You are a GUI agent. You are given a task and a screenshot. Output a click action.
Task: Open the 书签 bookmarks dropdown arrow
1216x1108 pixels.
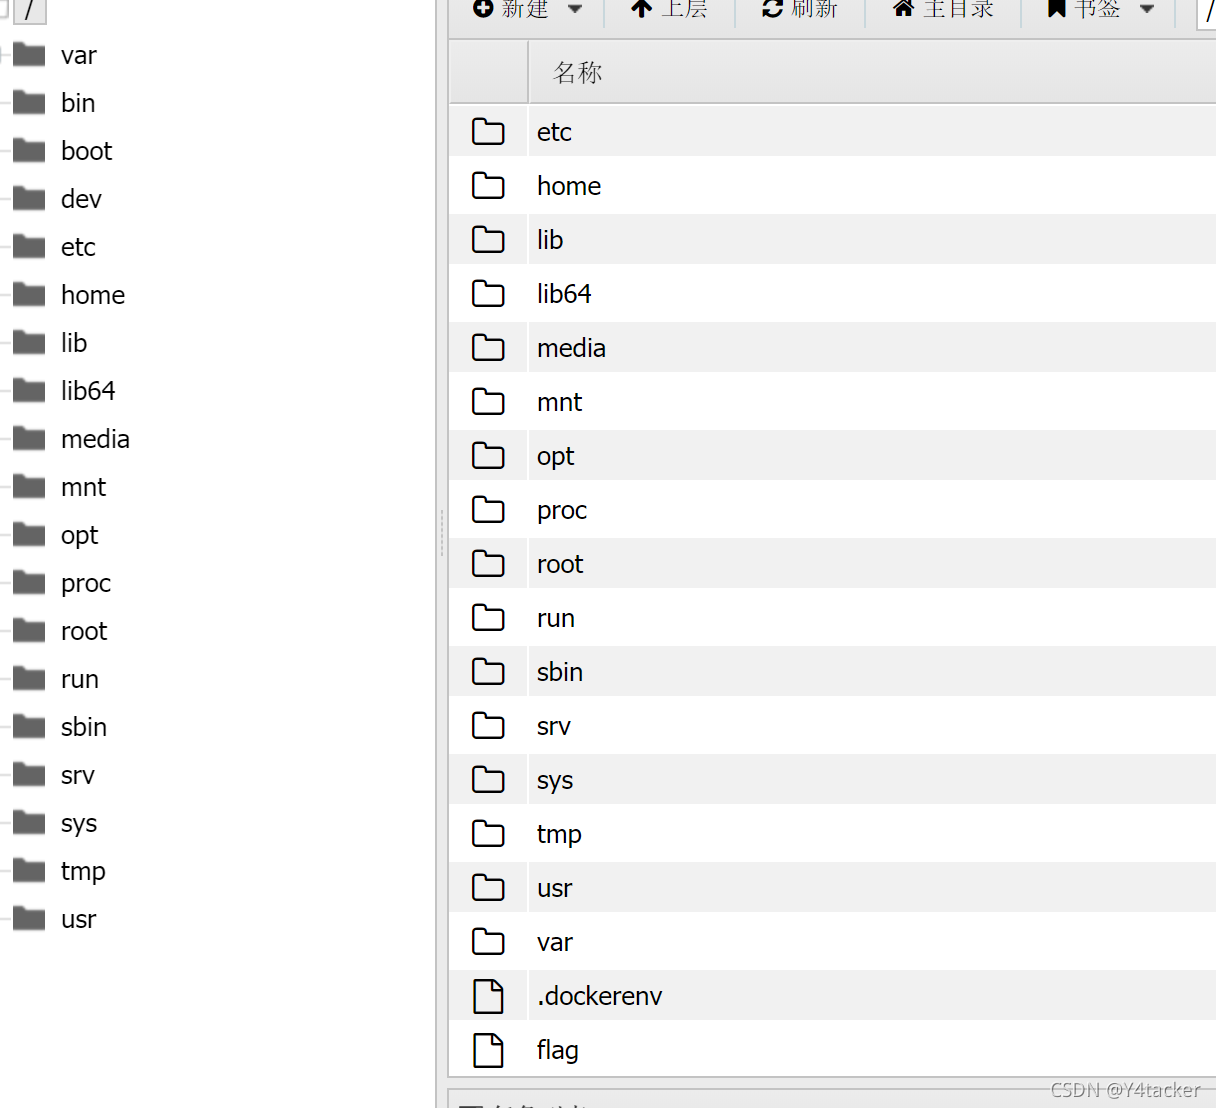click(x=1147, y=9)
